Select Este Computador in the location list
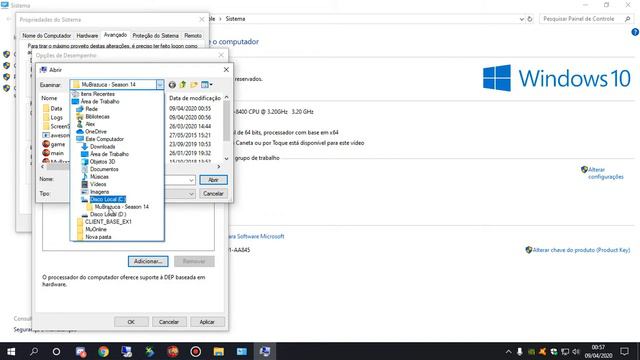640x360 pixels. click(104, 139)
